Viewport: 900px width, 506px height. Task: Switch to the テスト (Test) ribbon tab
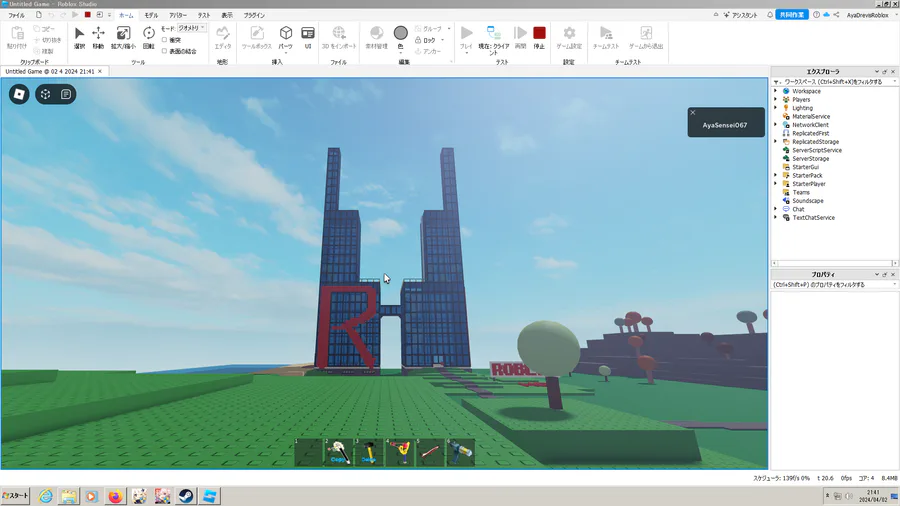(204, 15)
